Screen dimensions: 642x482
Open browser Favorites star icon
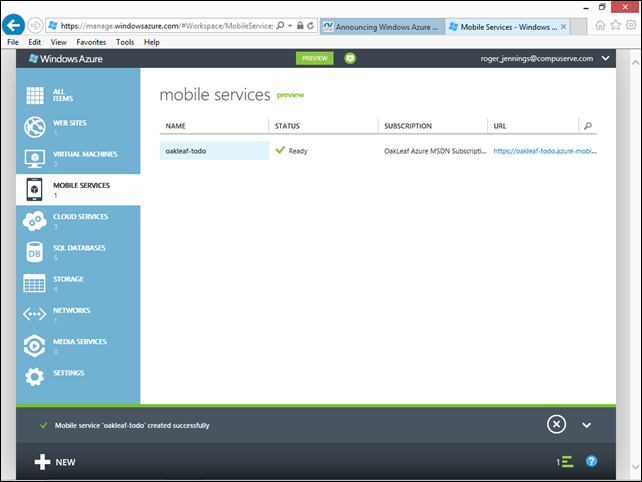point(615,25)
